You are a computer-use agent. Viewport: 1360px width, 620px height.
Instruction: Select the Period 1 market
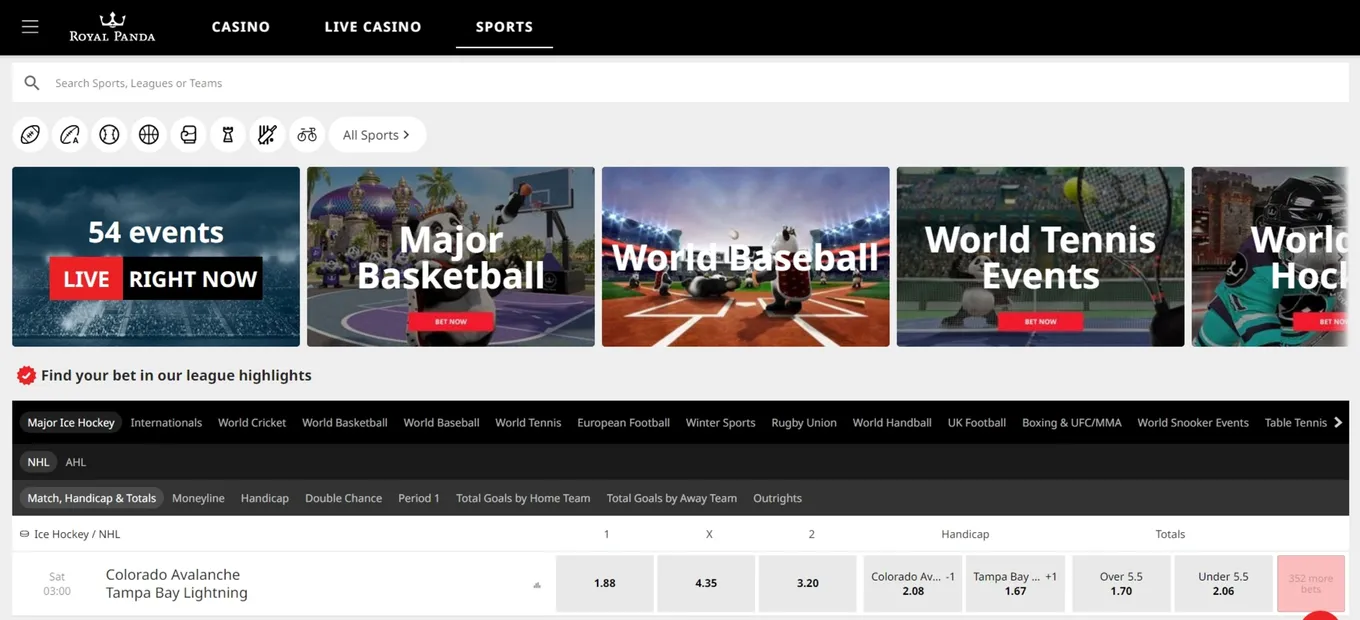[x=419, y=498]
